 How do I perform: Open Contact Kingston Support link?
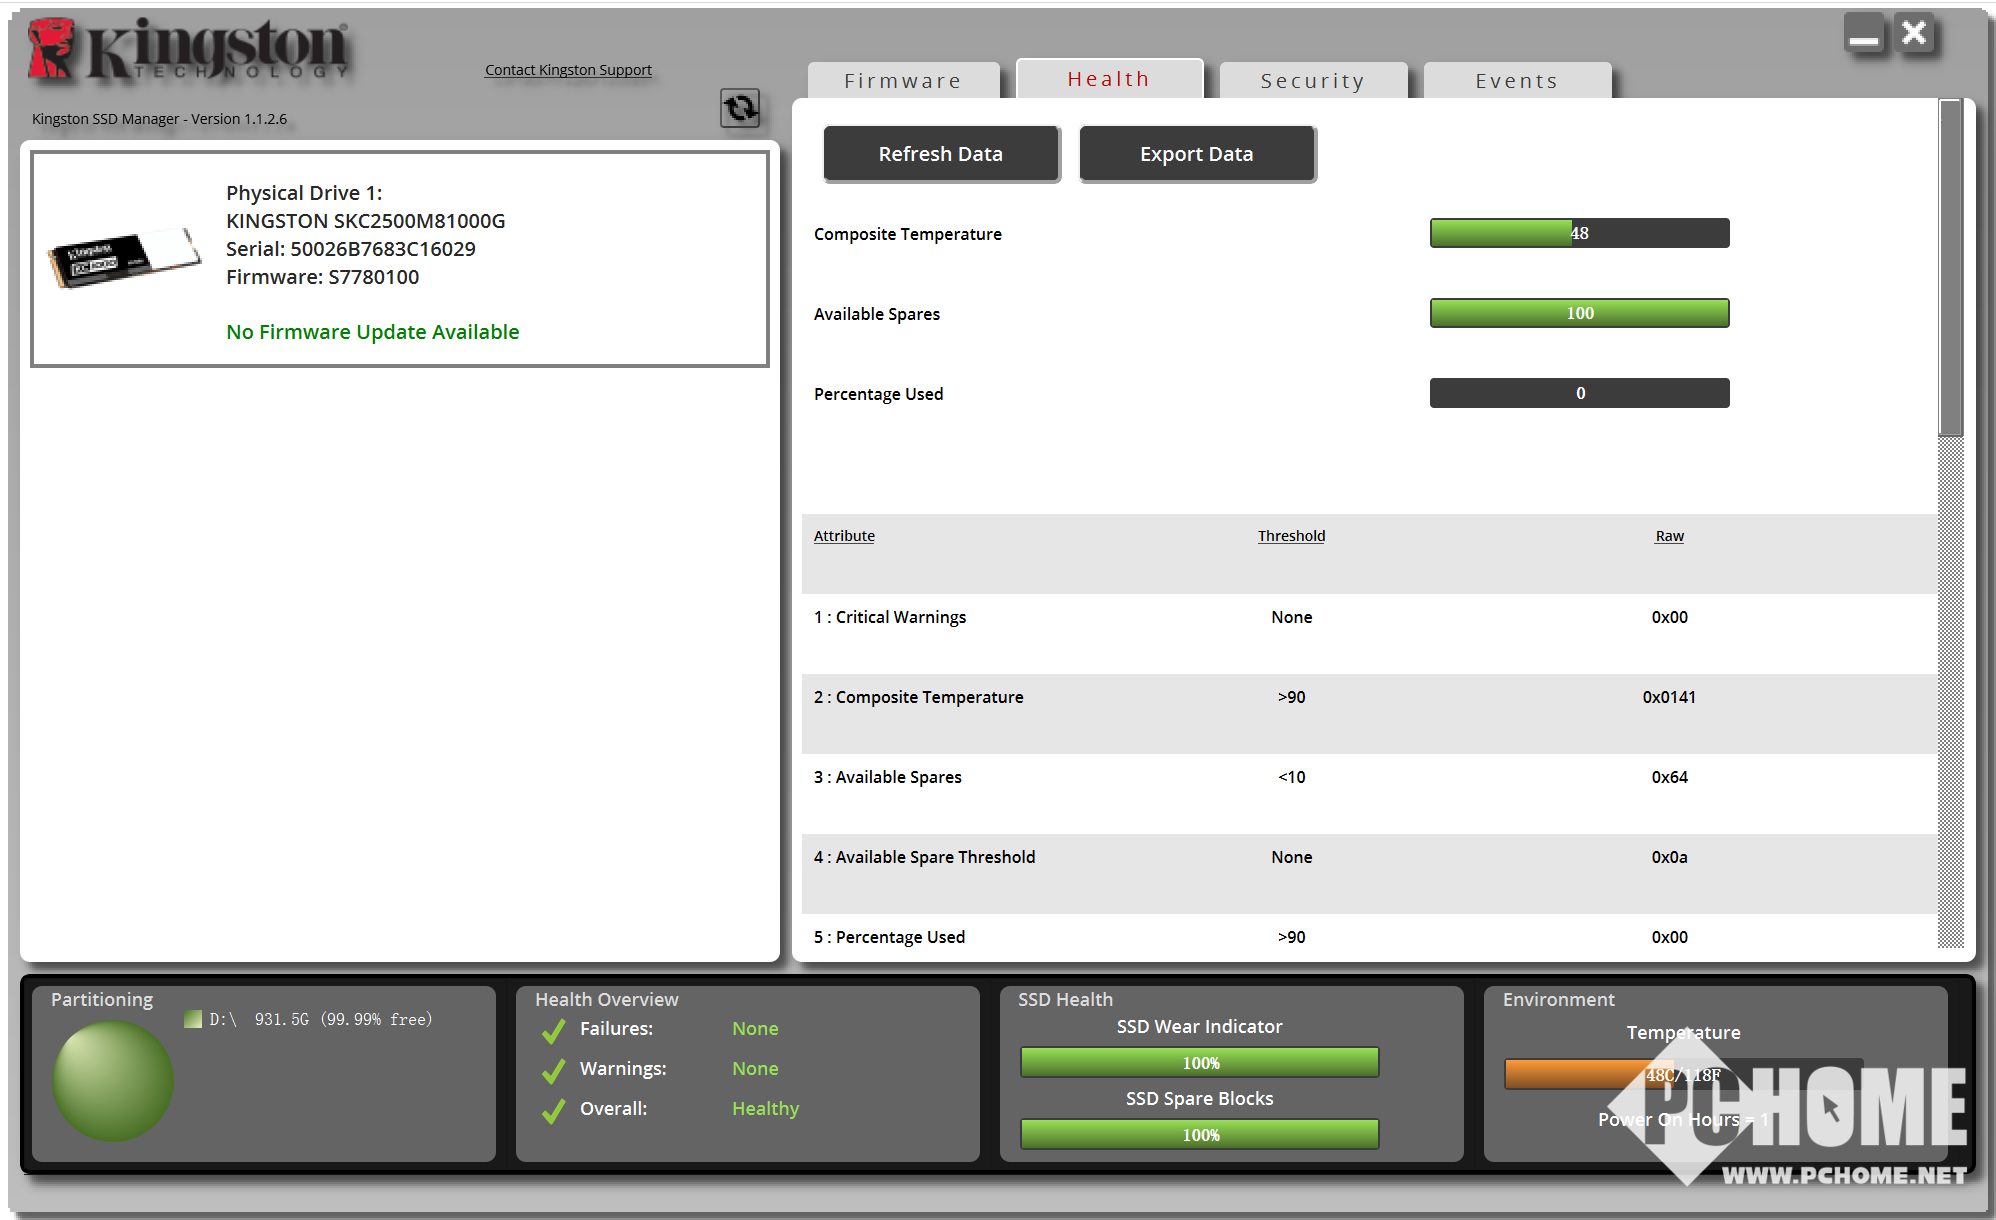click(568, 70)
